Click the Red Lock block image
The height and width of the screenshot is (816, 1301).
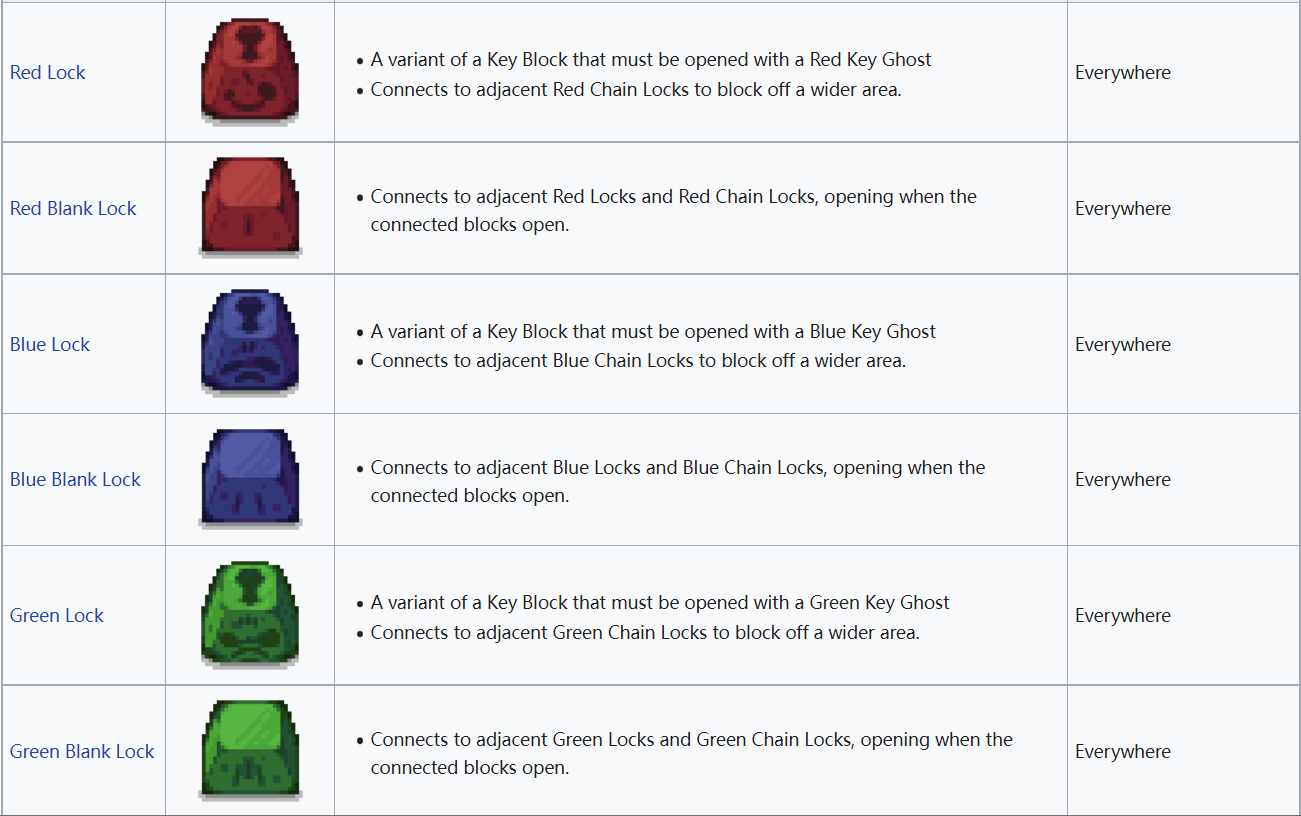coord(250,72)
